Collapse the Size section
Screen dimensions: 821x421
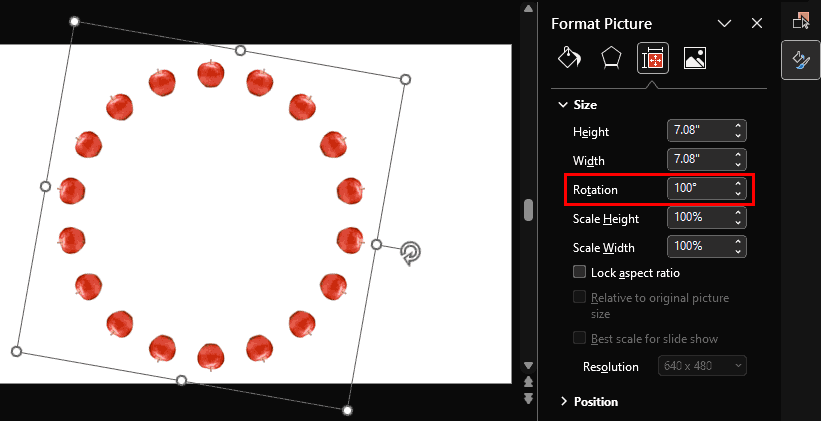click(x=560, y=104)
